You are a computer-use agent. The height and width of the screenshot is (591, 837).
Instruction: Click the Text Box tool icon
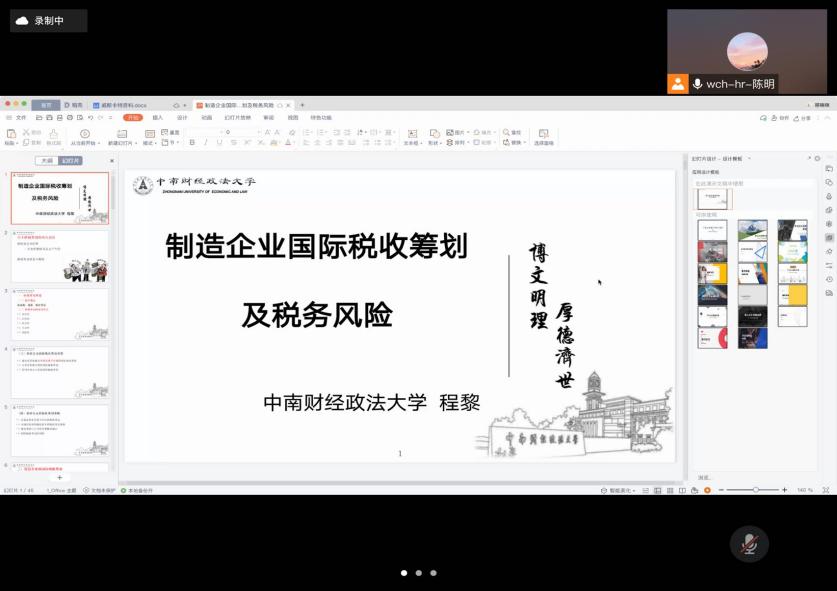[x=411, y=133]
